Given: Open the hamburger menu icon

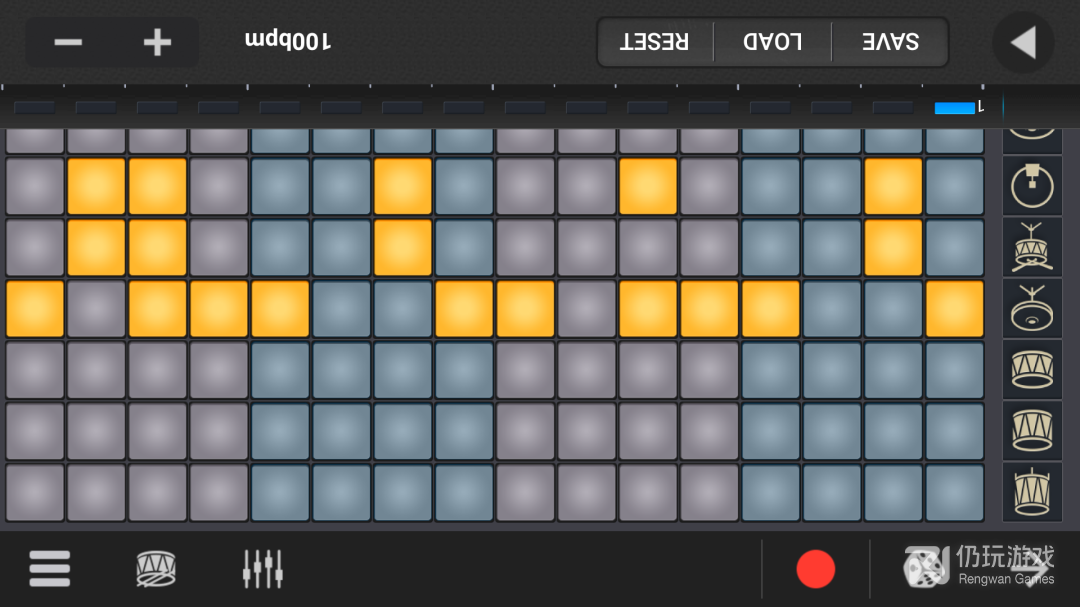Looking at the screenshot, I should click(x=50, y=569).
